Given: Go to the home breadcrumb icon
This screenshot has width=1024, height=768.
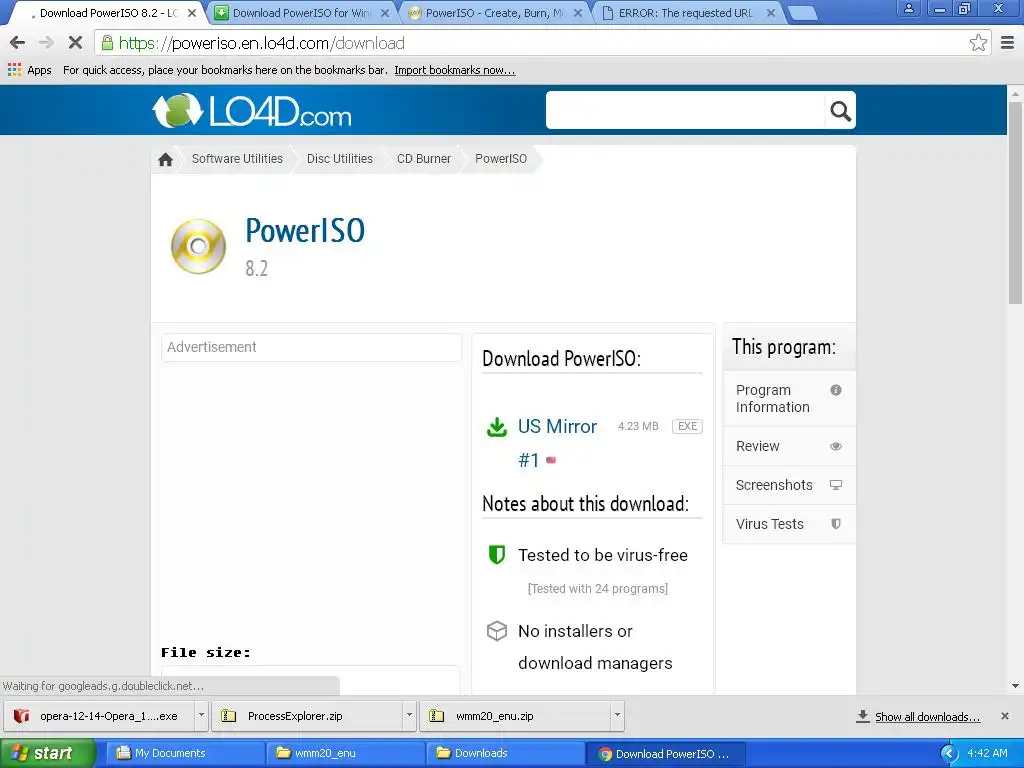Looking at the screenshot, I should pyautogui.click(x=165, y=159).
